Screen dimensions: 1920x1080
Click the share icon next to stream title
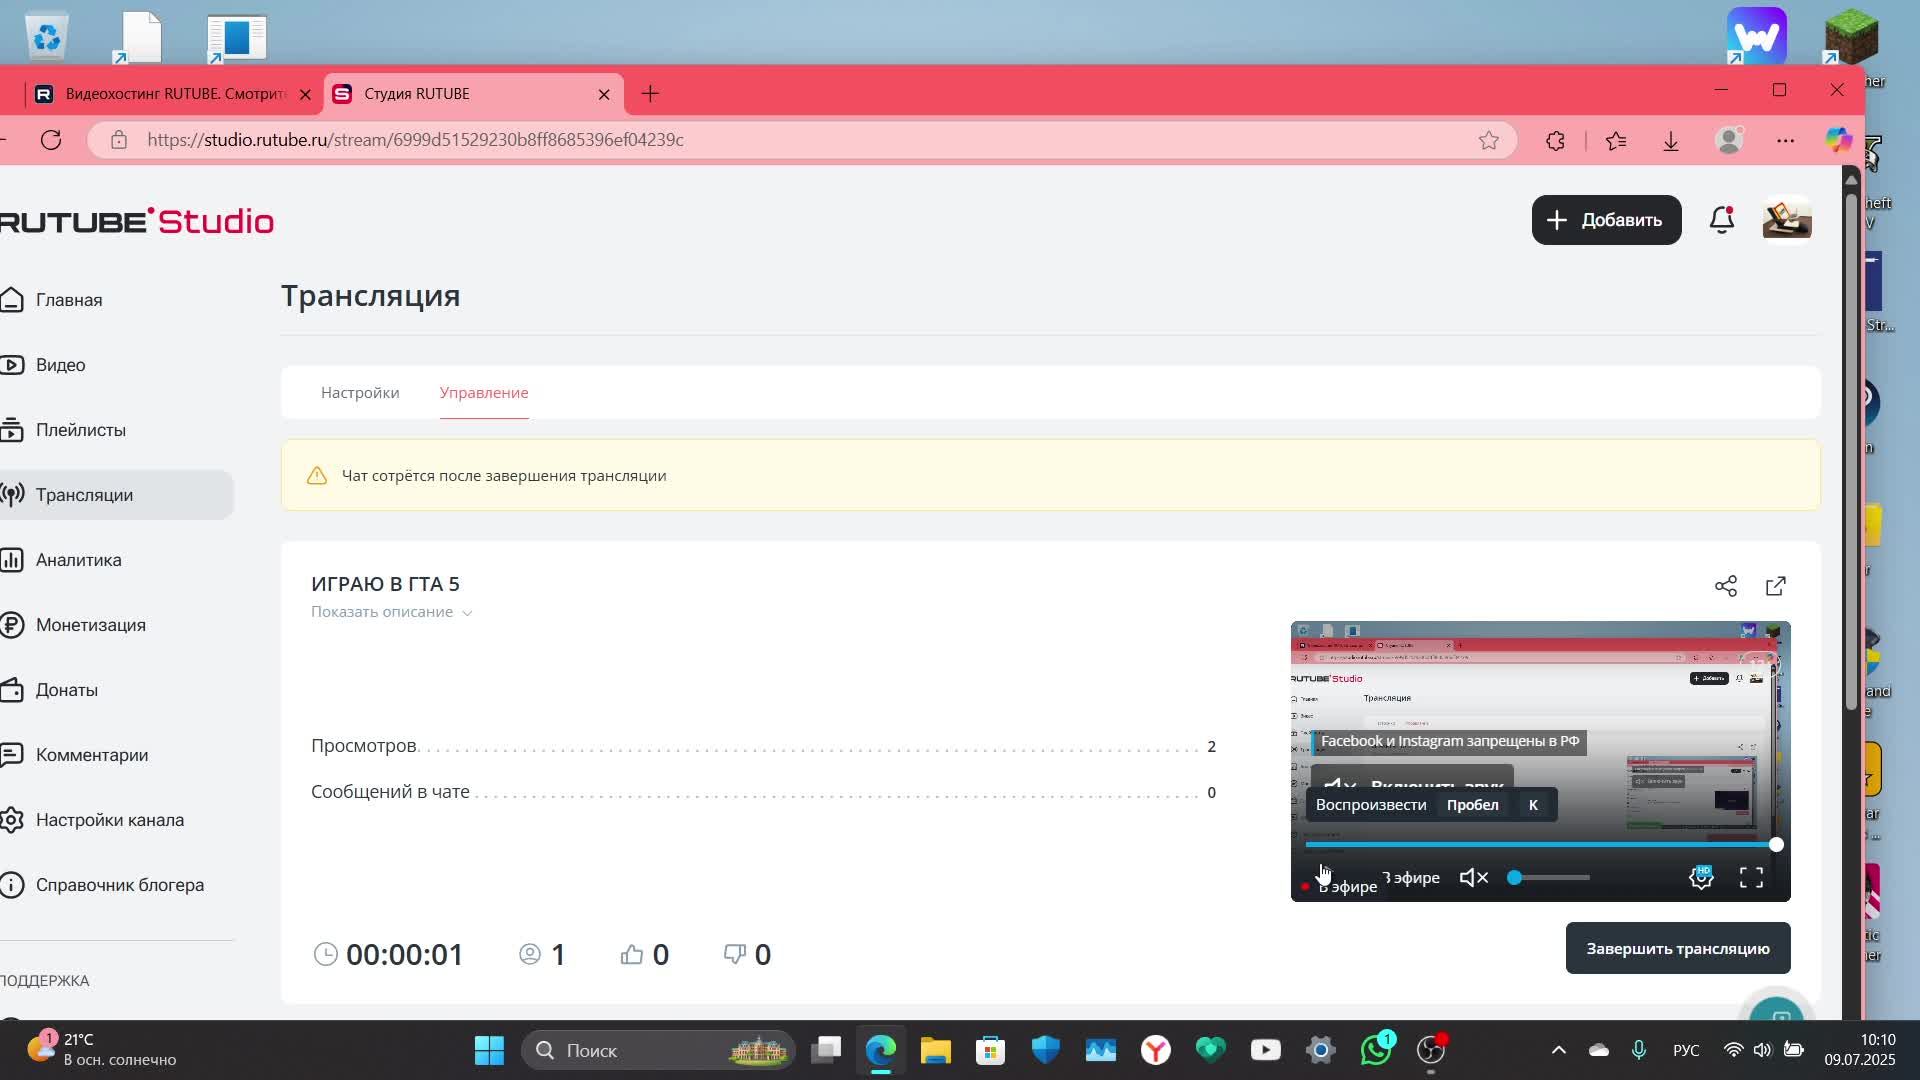click(1726, 586)
